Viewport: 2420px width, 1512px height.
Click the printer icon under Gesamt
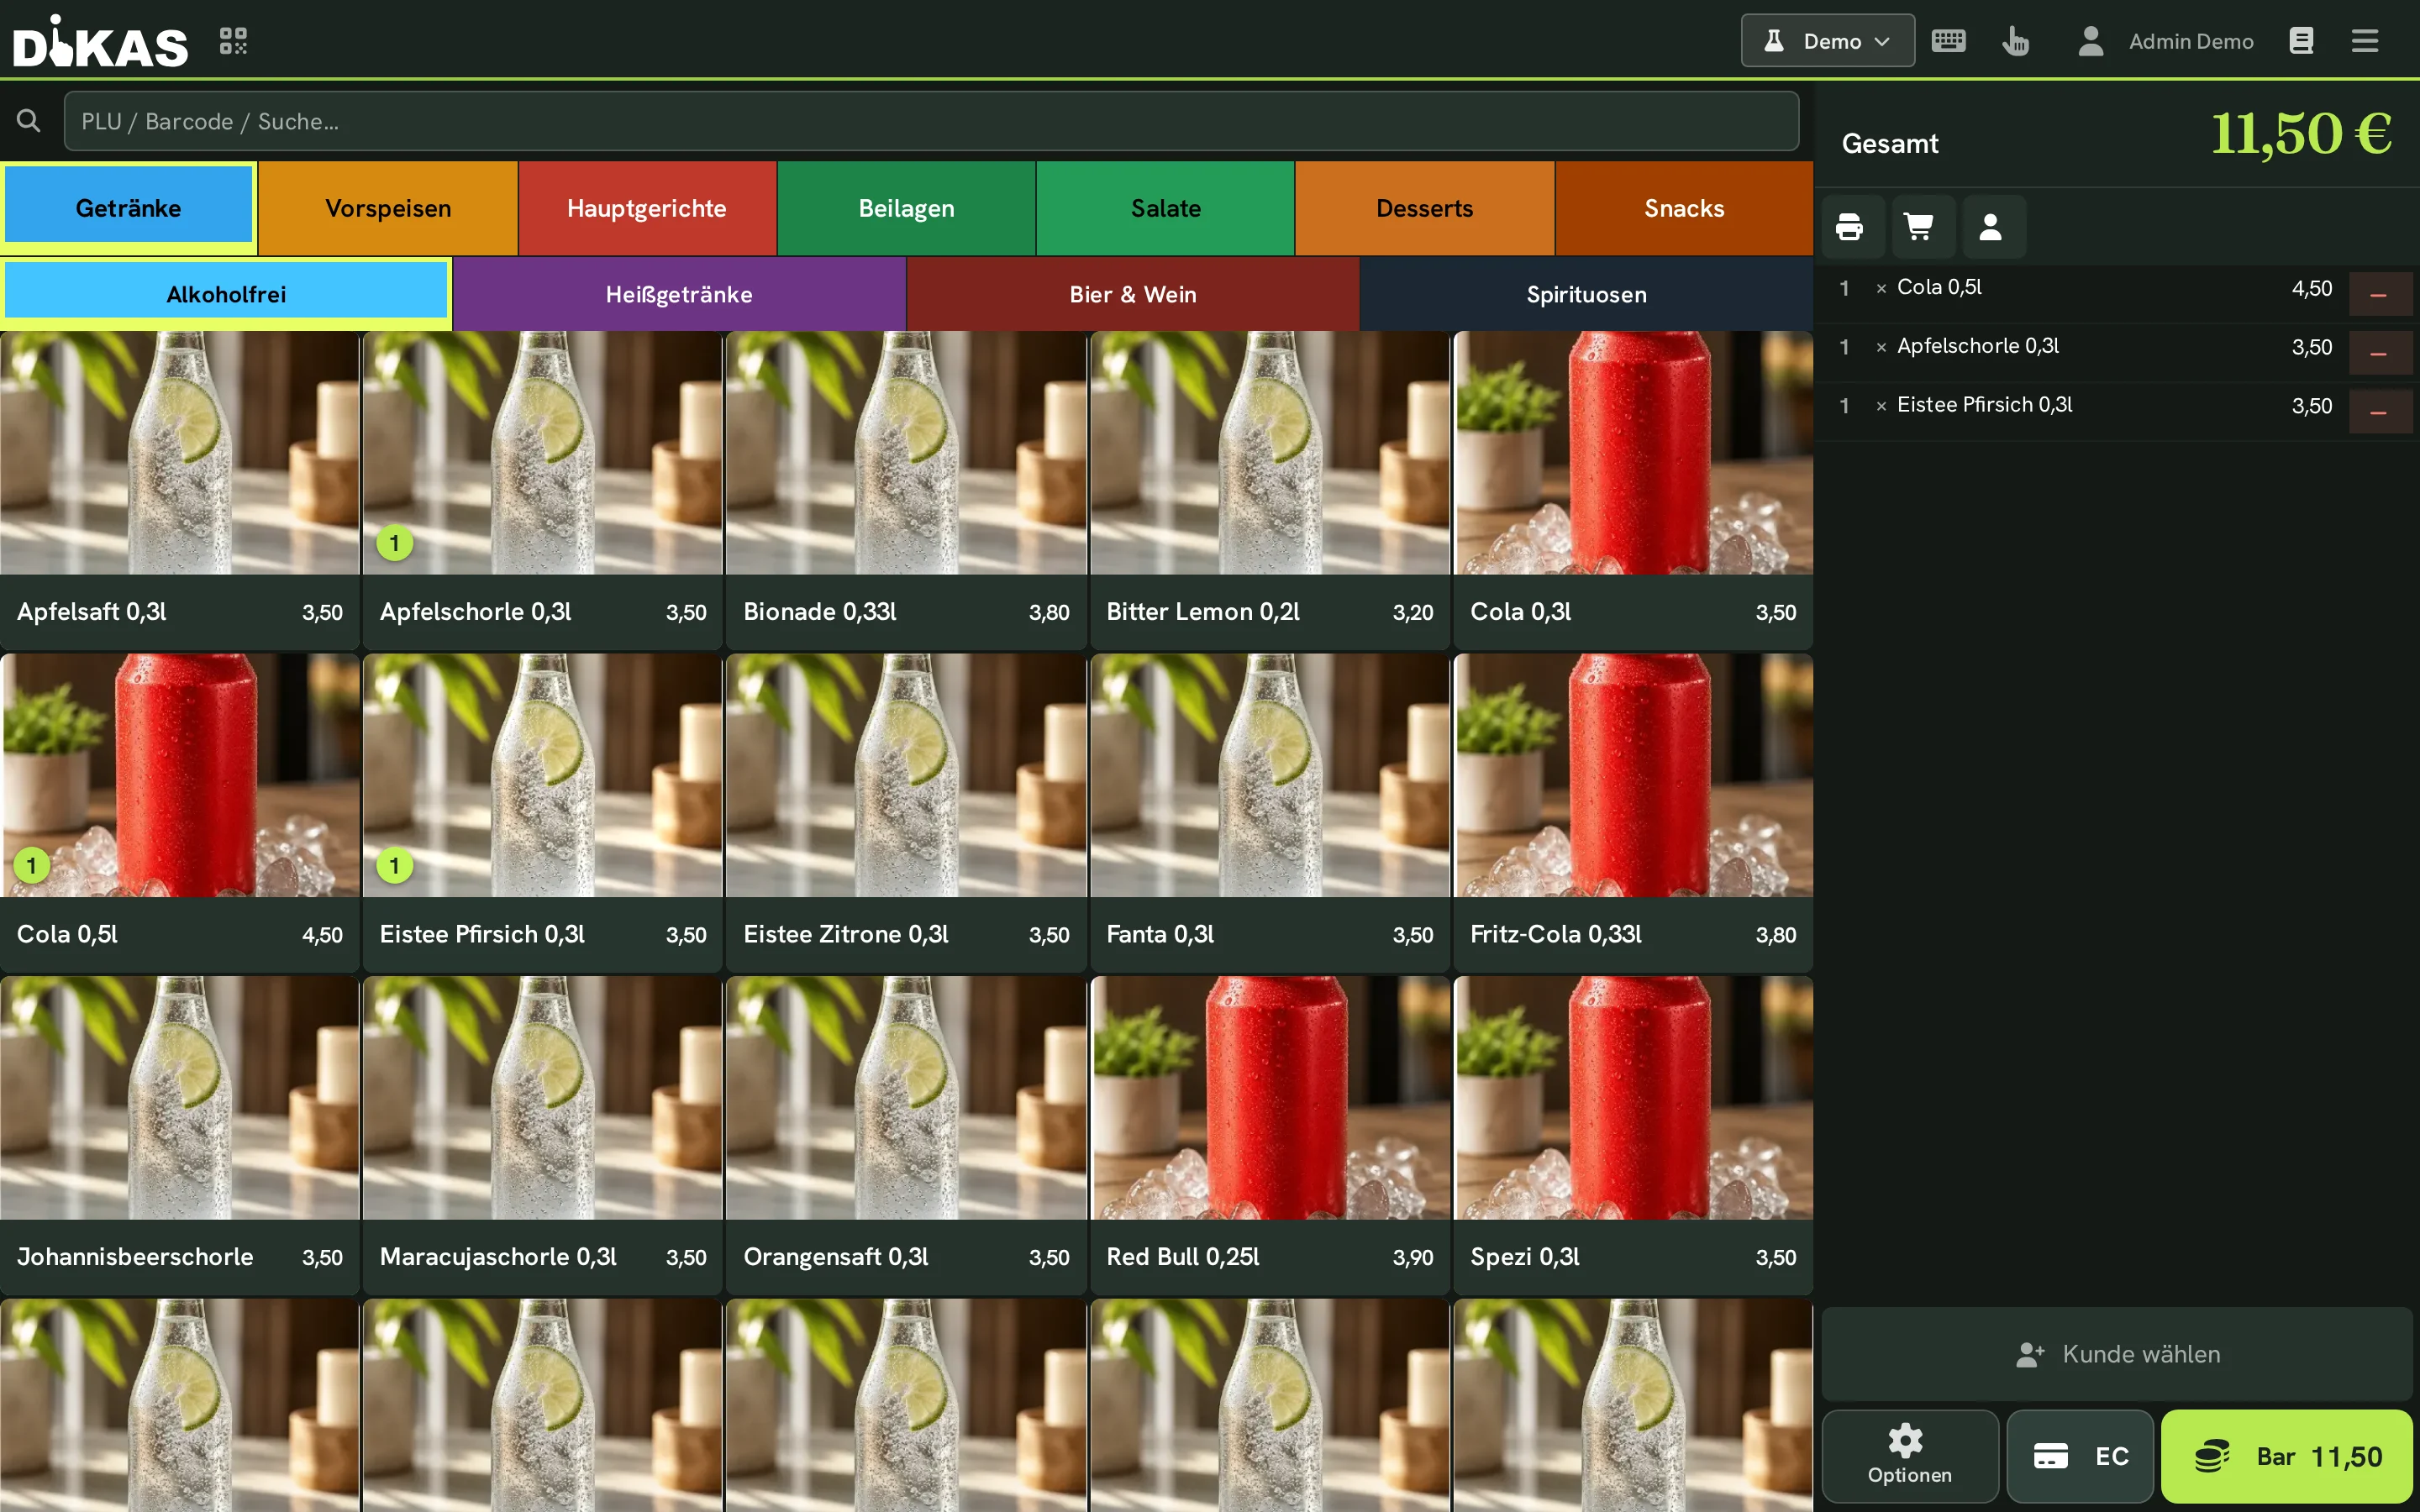1850,227
